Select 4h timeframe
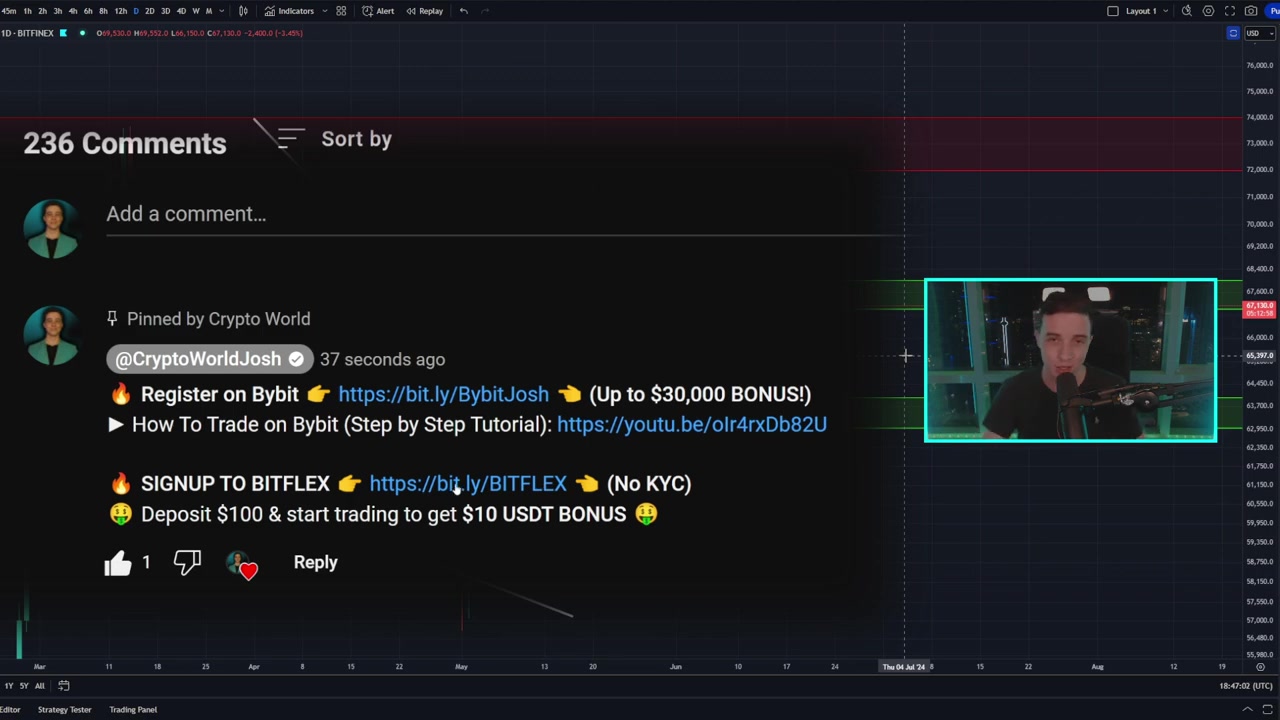 pyautogui.click(x=73, y=11)
